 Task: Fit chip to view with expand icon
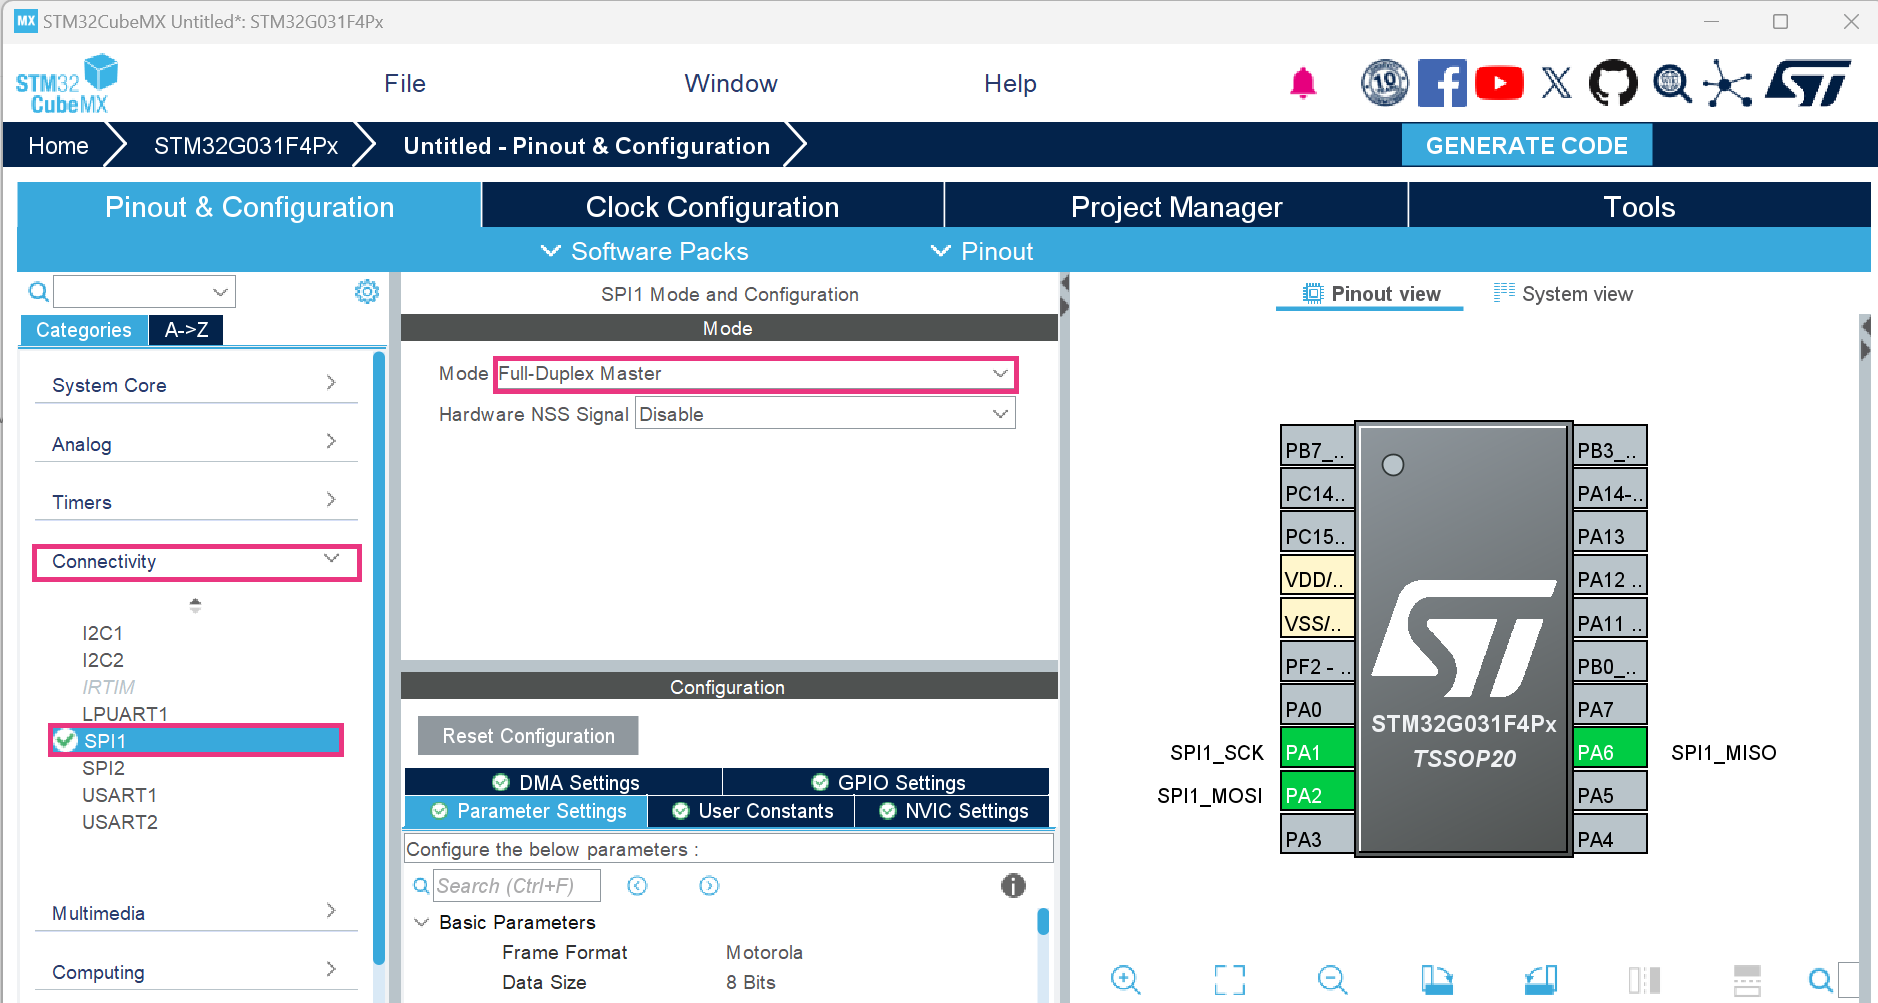coord(1230,979)
